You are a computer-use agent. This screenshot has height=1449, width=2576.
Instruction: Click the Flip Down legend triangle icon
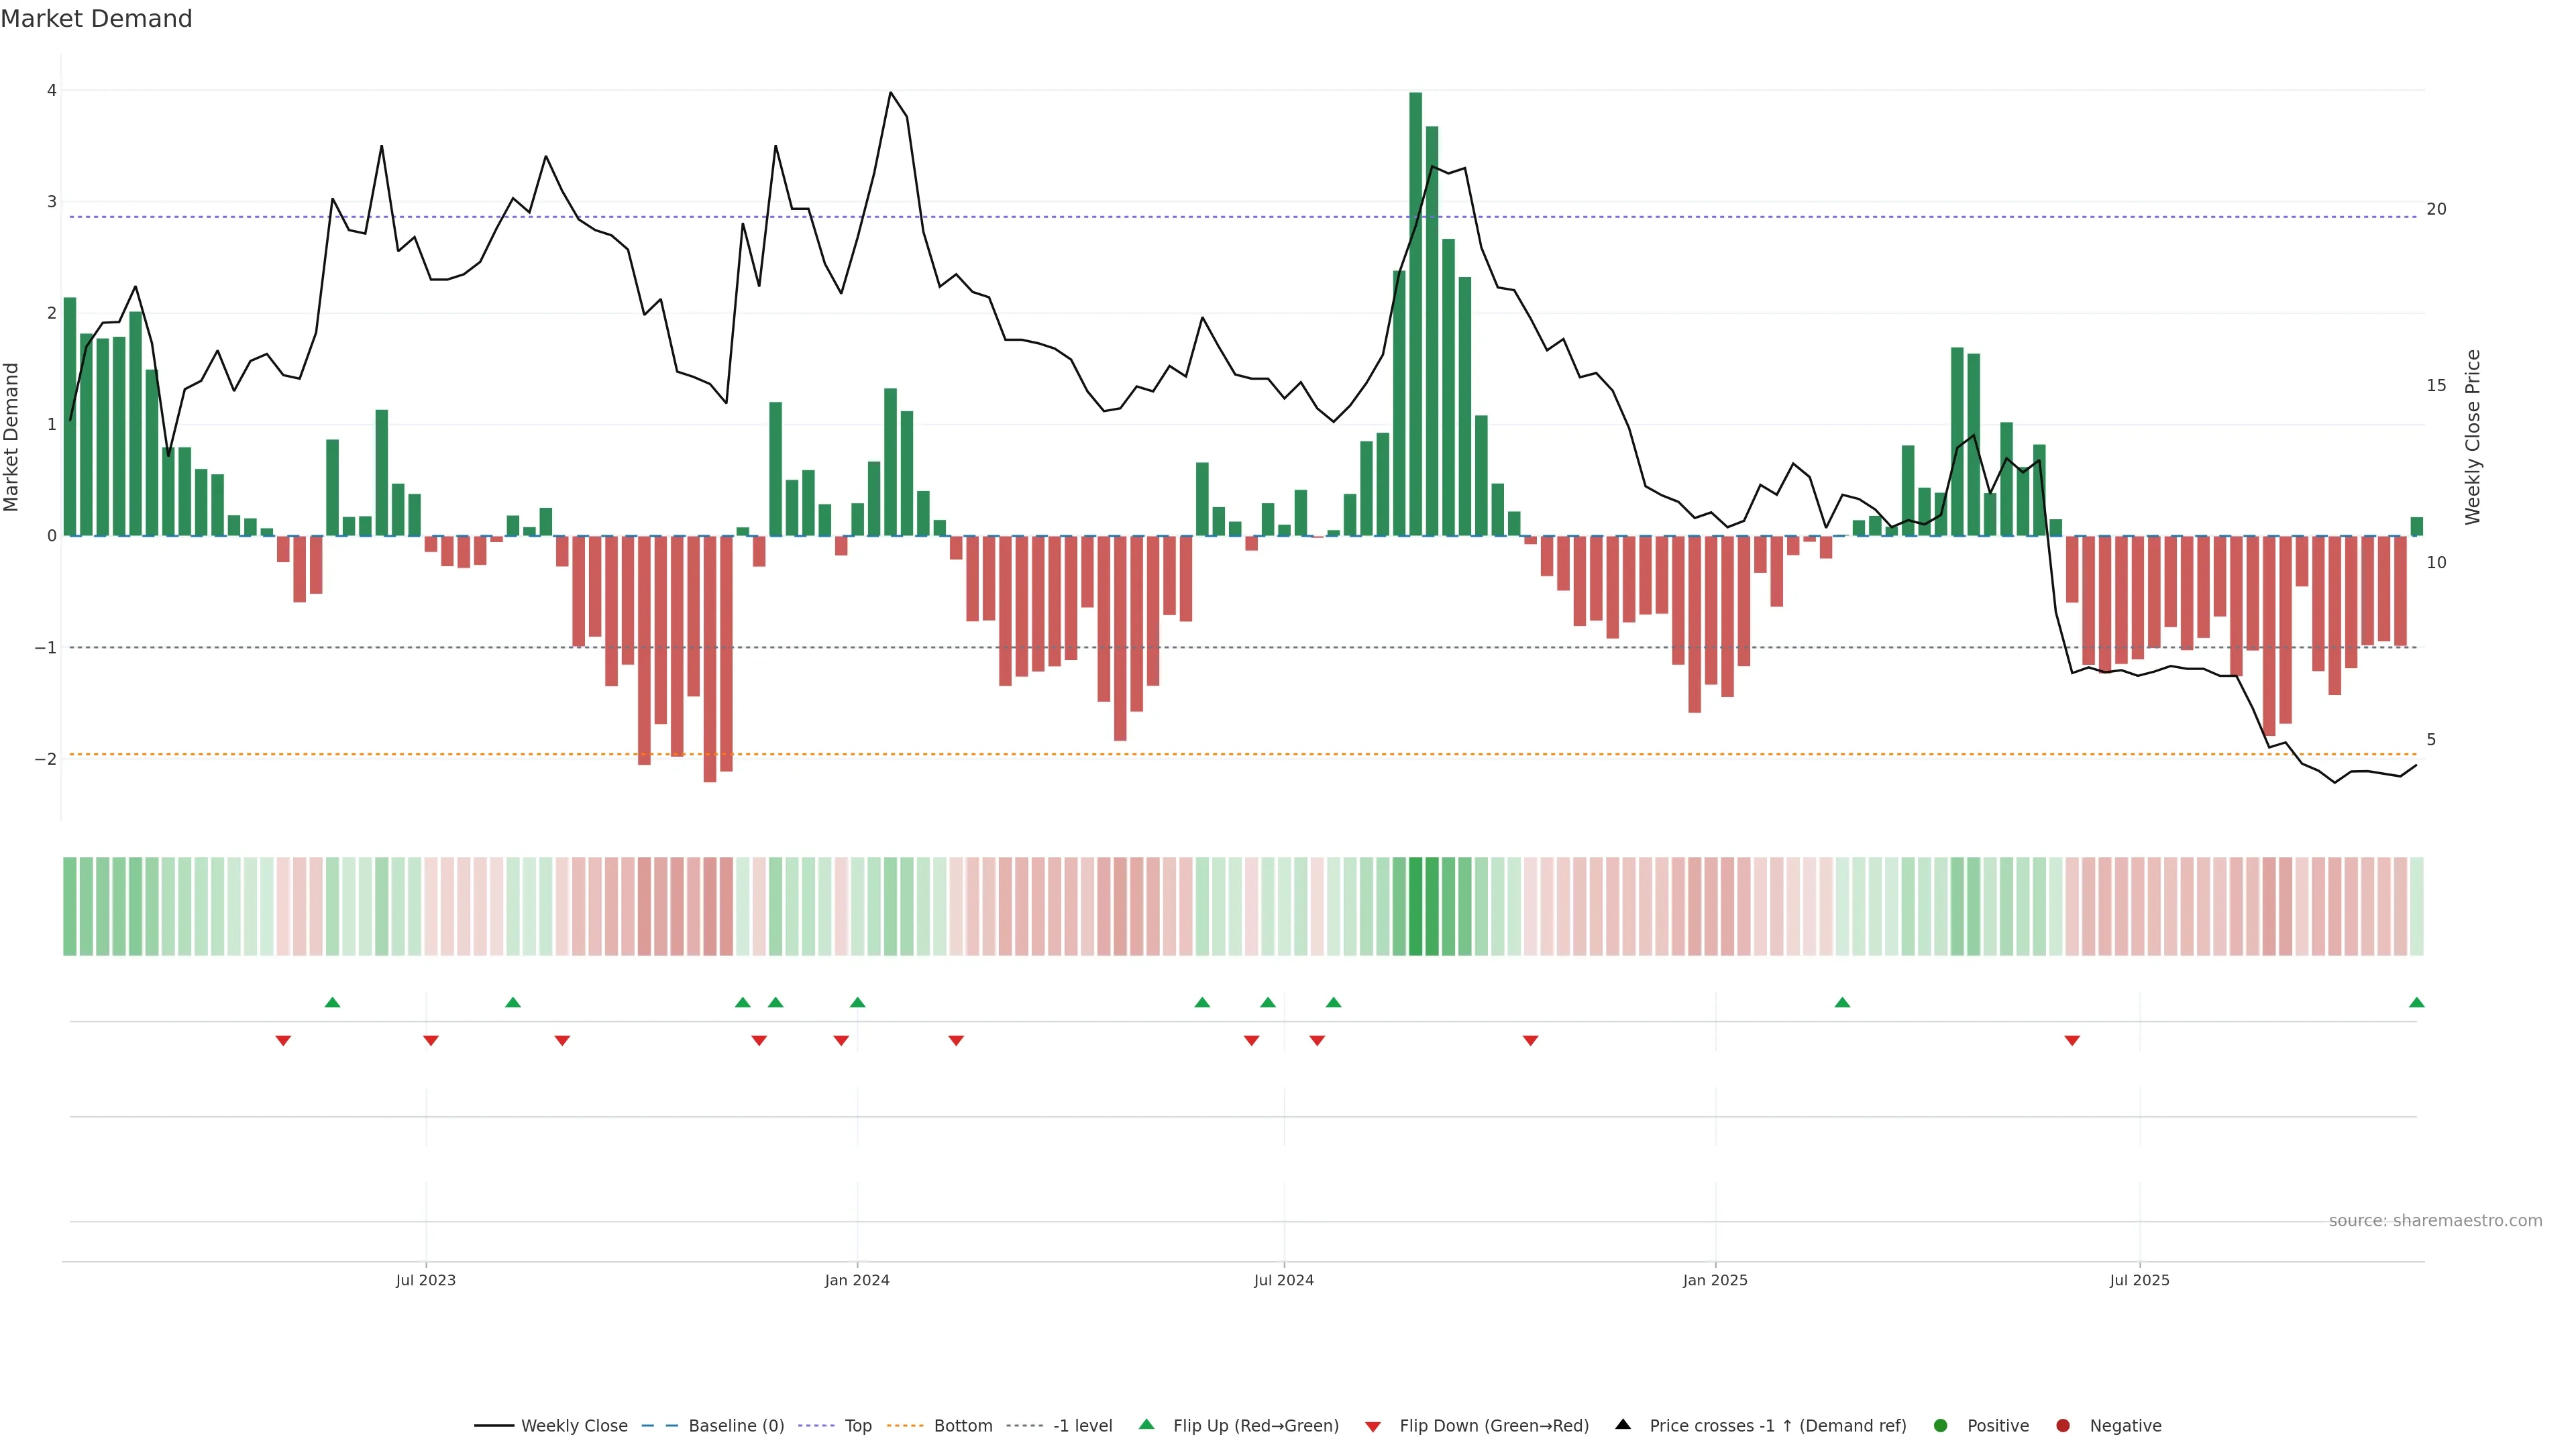click(x=1373, y=1426)
